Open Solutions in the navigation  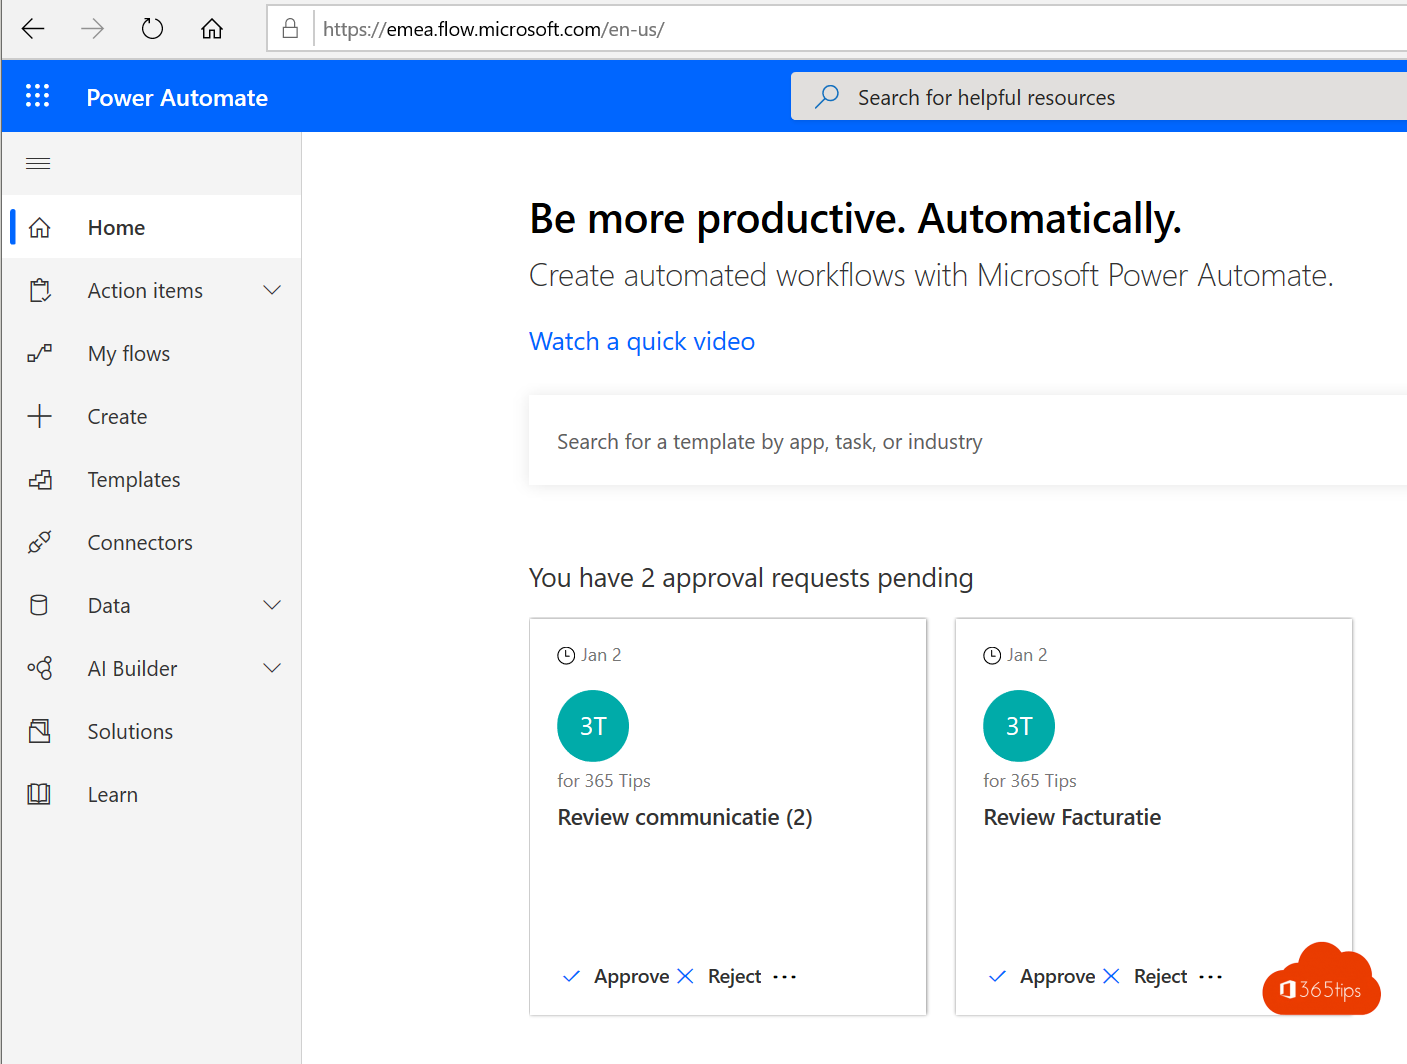click(x=151, y=732)
